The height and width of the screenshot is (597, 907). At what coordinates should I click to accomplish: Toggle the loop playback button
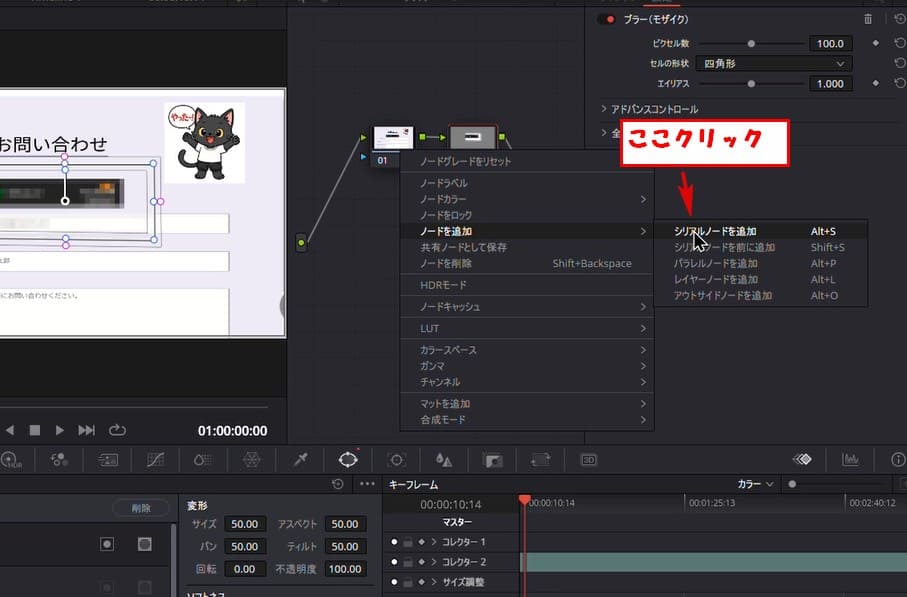117,430
